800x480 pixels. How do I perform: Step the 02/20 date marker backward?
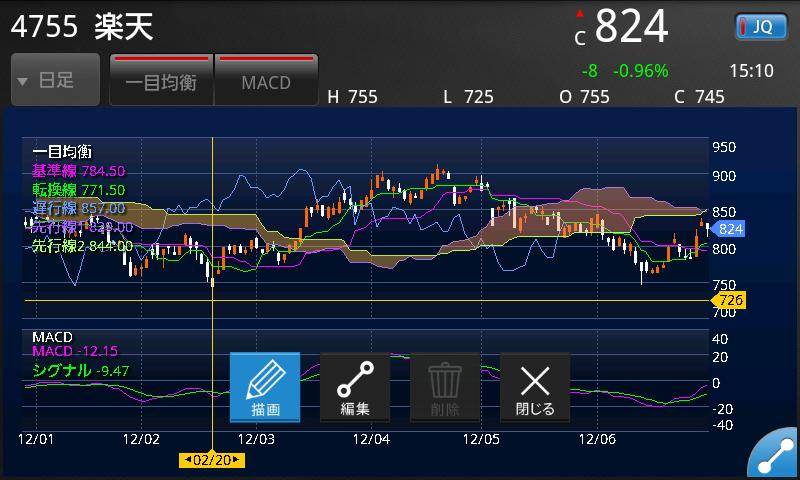pyautogui.click(x=188, y=460)
